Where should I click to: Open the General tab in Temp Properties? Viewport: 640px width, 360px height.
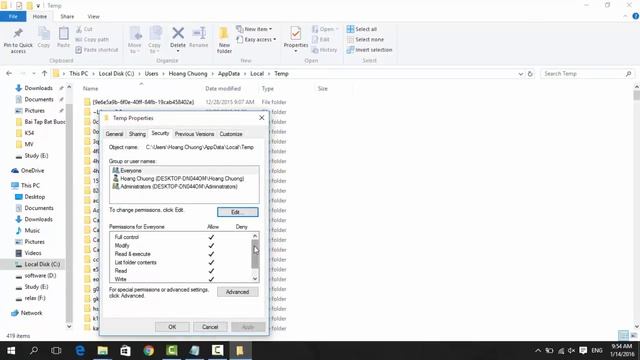114,134
